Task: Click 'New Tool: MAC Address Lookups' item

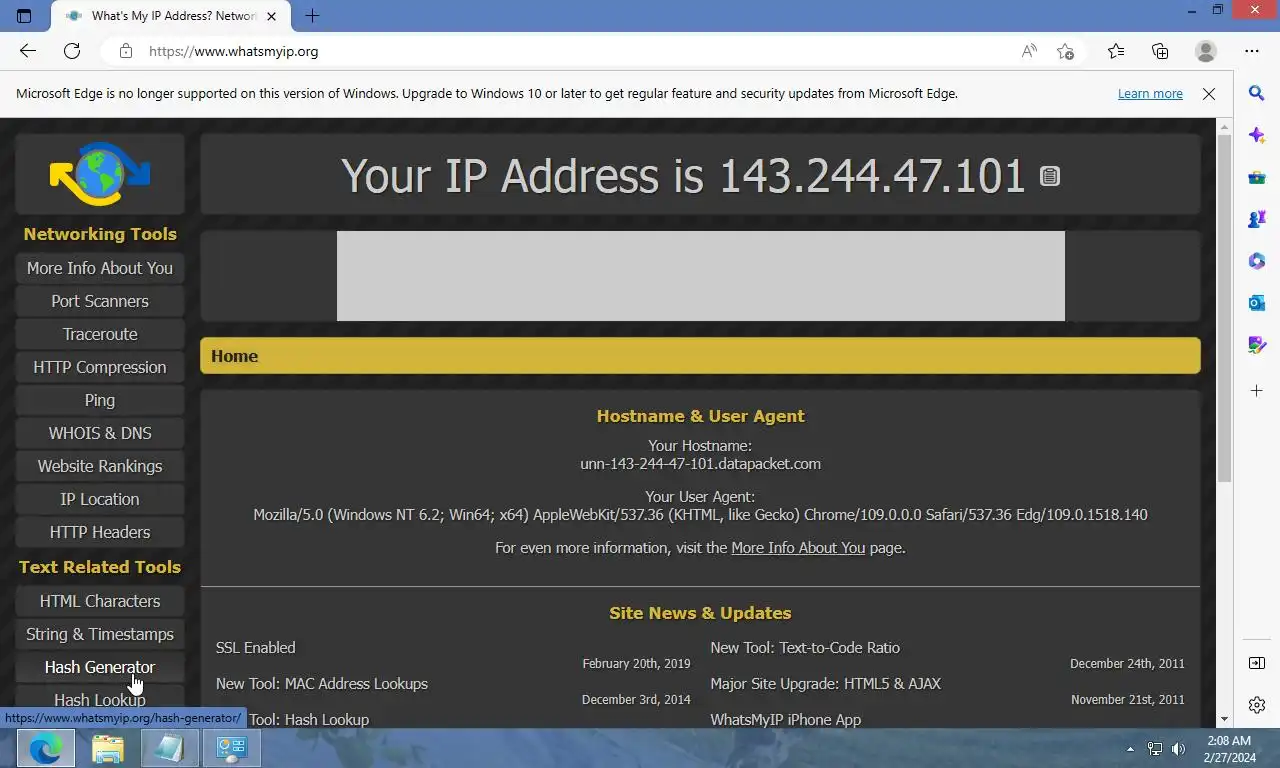Action: click(x=322, y=684)
